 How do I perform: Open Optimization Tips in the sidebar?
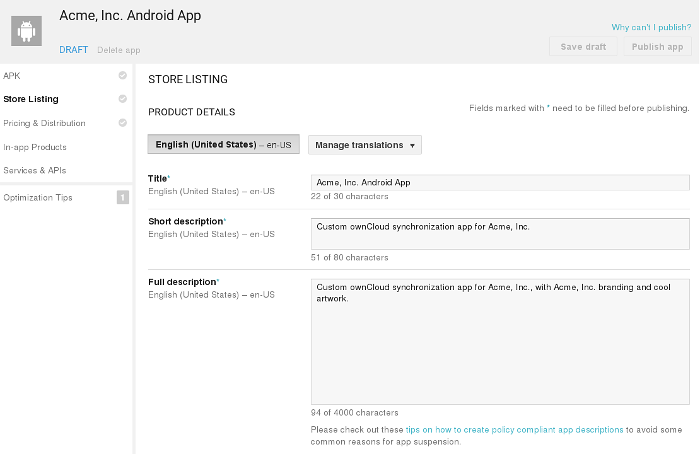[38, 198]
